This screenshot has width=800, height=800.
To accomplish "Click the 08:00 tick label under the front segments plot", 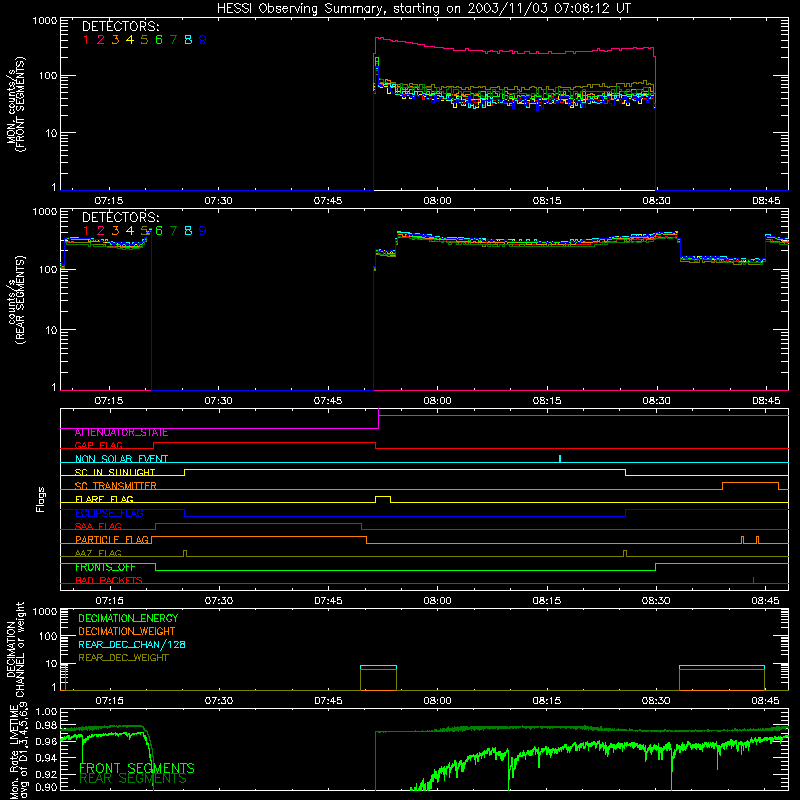I will [x=437, y=201].
